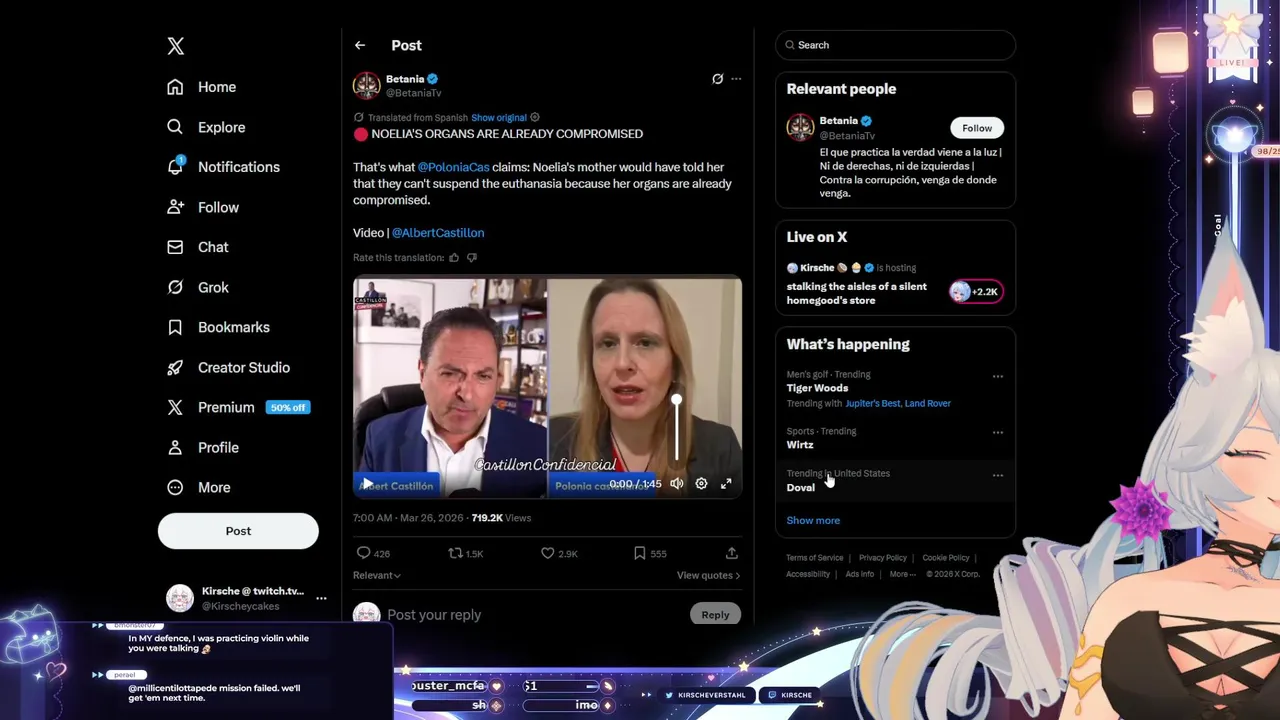
Task: Open video settings gear icon
Action: 701,483
